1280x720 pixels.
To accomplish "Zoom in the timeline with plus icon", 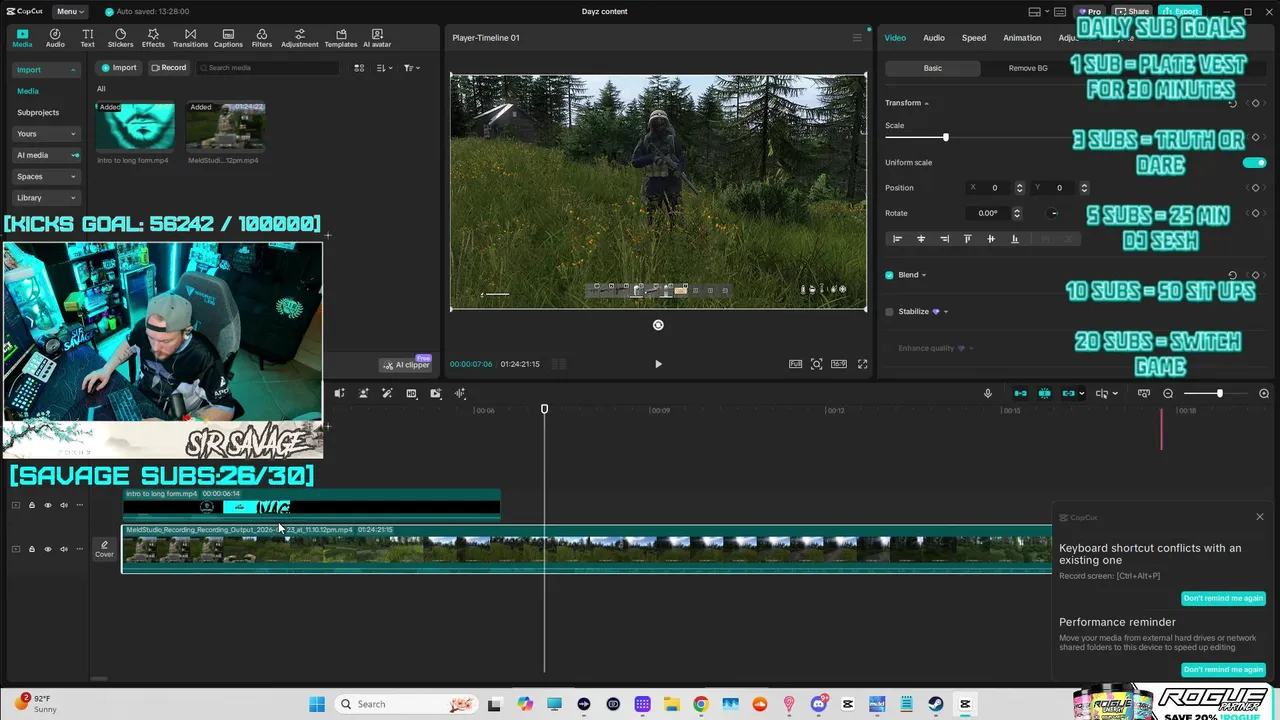I will [1264, 394].
